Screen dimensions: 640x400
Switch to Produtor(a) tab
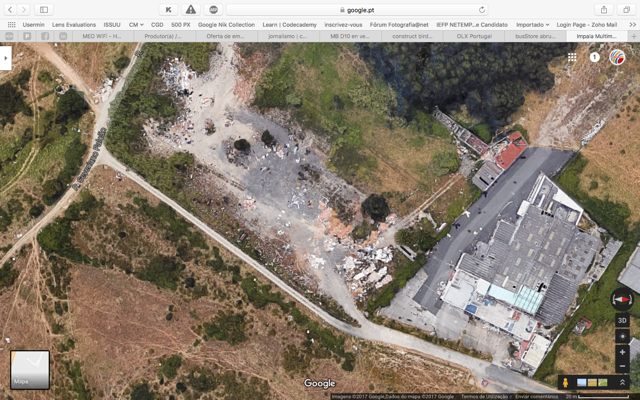click(165, 36)
